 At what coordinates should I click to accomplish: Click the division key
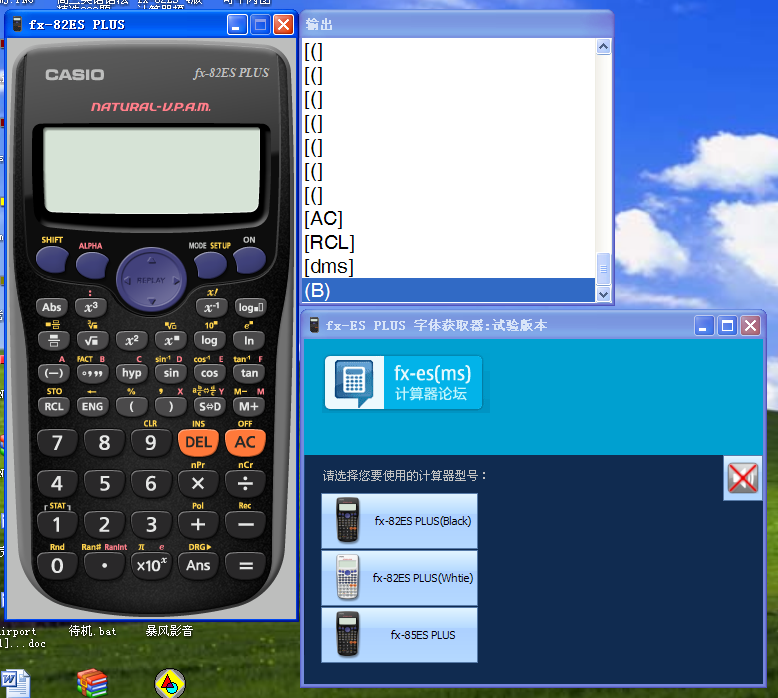(x=245, y=483)
